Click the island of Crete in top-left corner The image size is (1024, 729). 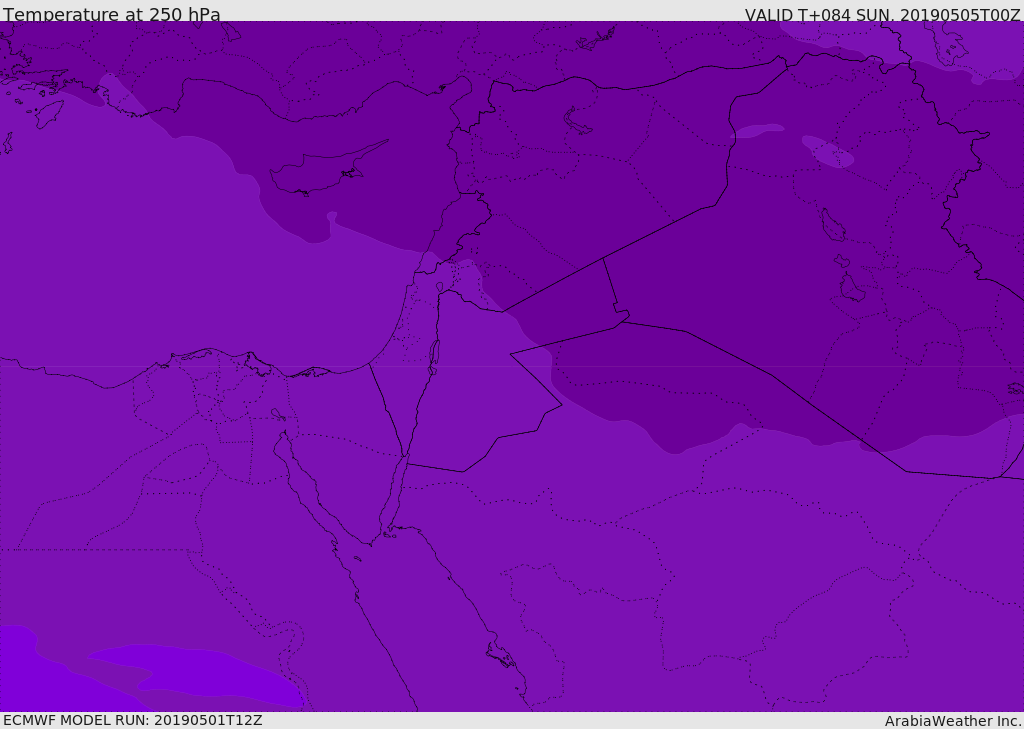pyautogui.click(x=48, y=113)
